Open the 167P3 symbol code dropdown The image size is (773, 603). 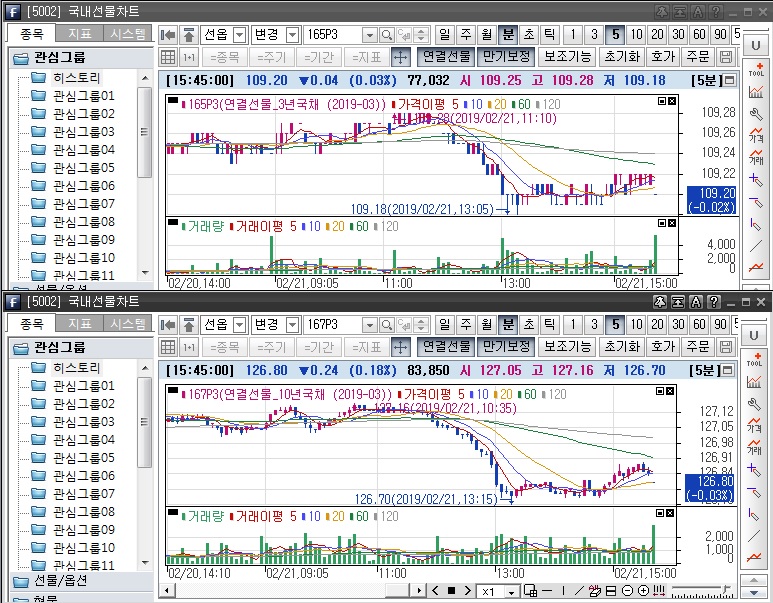coord(370,325)
